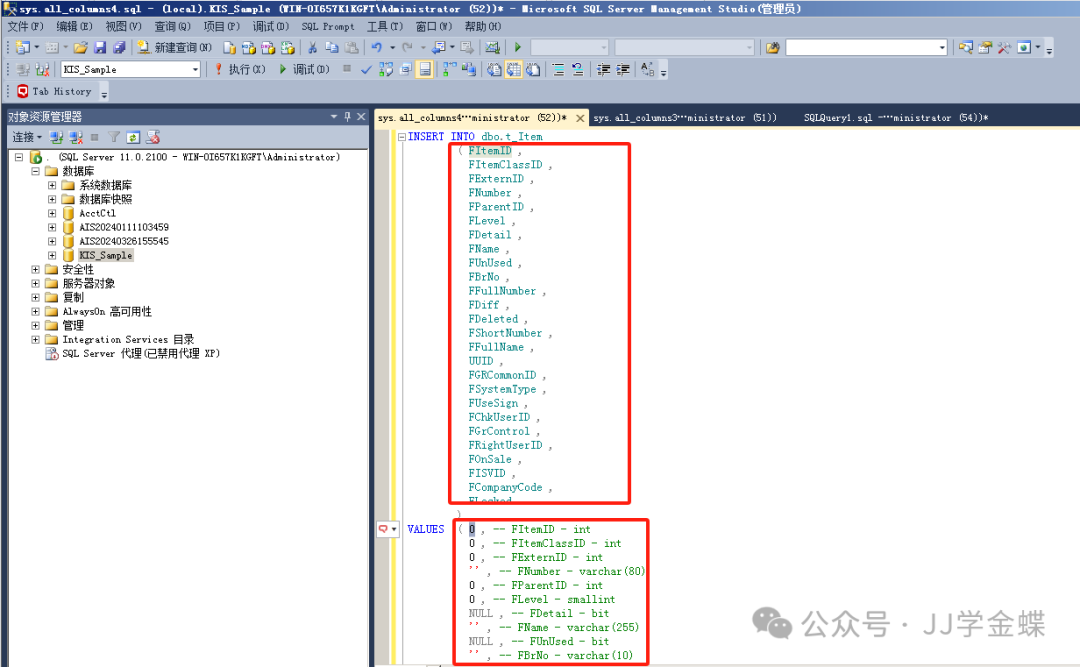
Task: Click the 新建查询(N) button
Action: [x=174, y=48]
